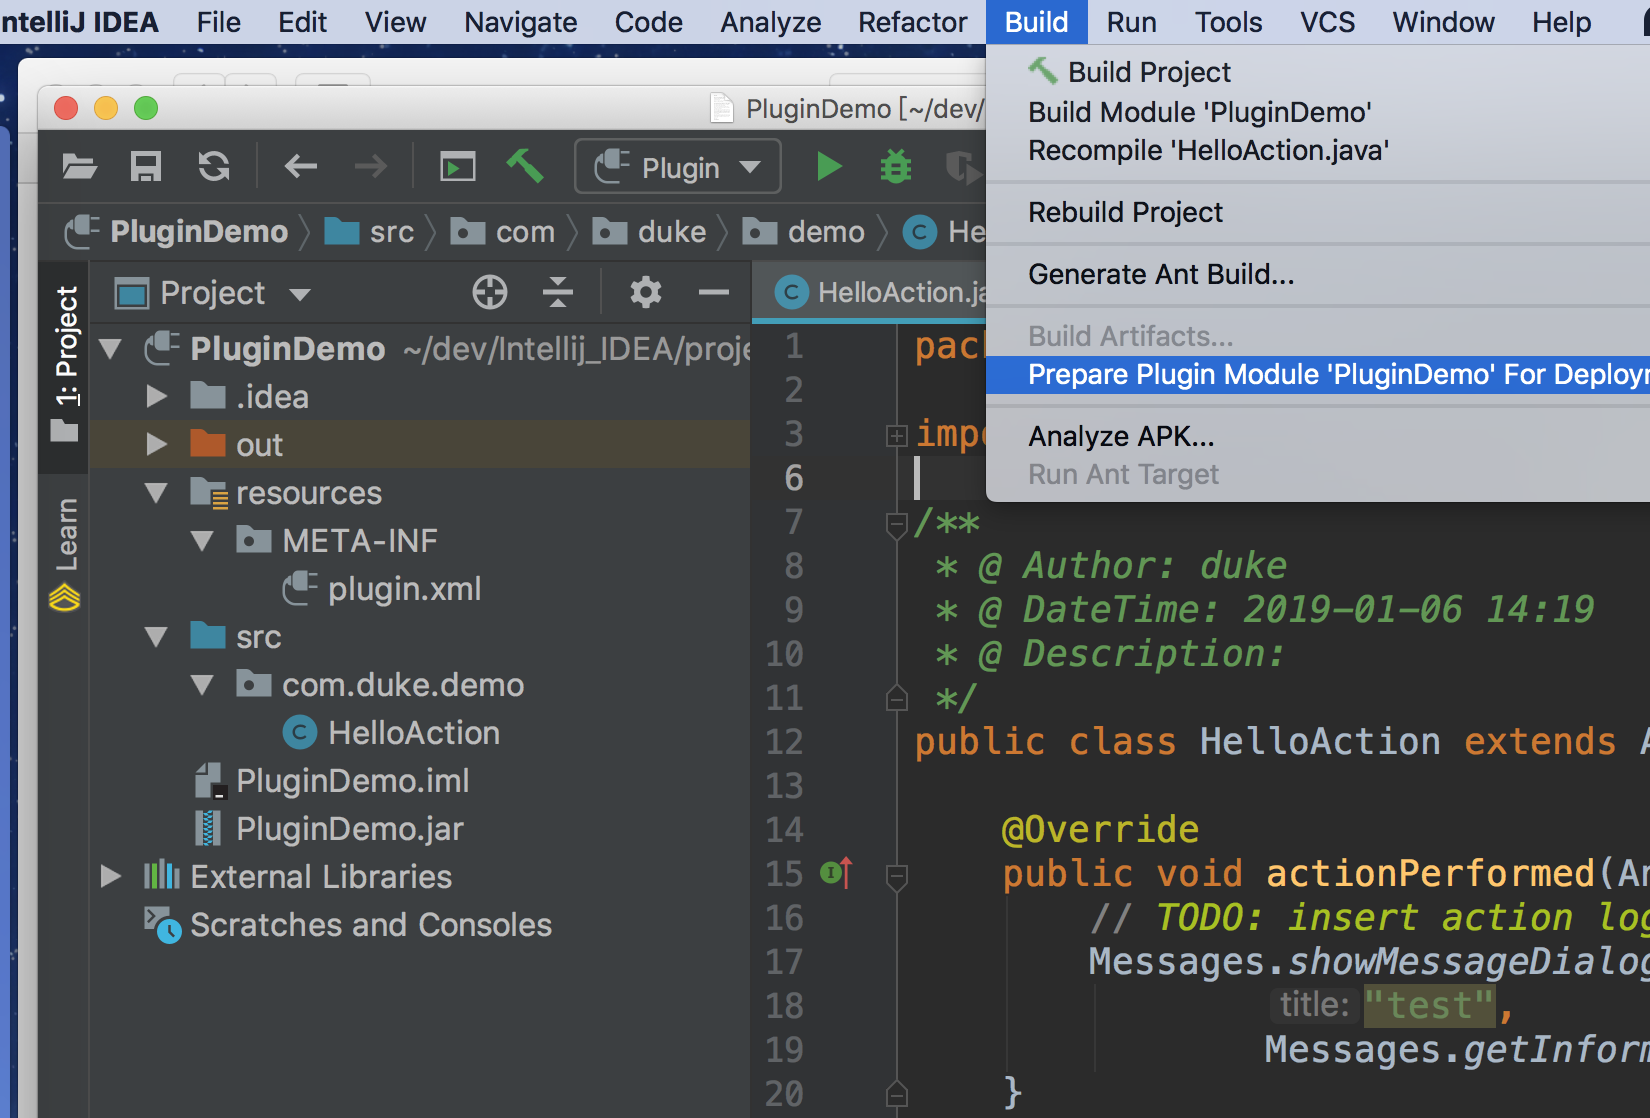Viewport: 1650px width, 1118px height.
Task: Choose 'Rebuild Project' from Build menu
Action: coord(1125,212)
